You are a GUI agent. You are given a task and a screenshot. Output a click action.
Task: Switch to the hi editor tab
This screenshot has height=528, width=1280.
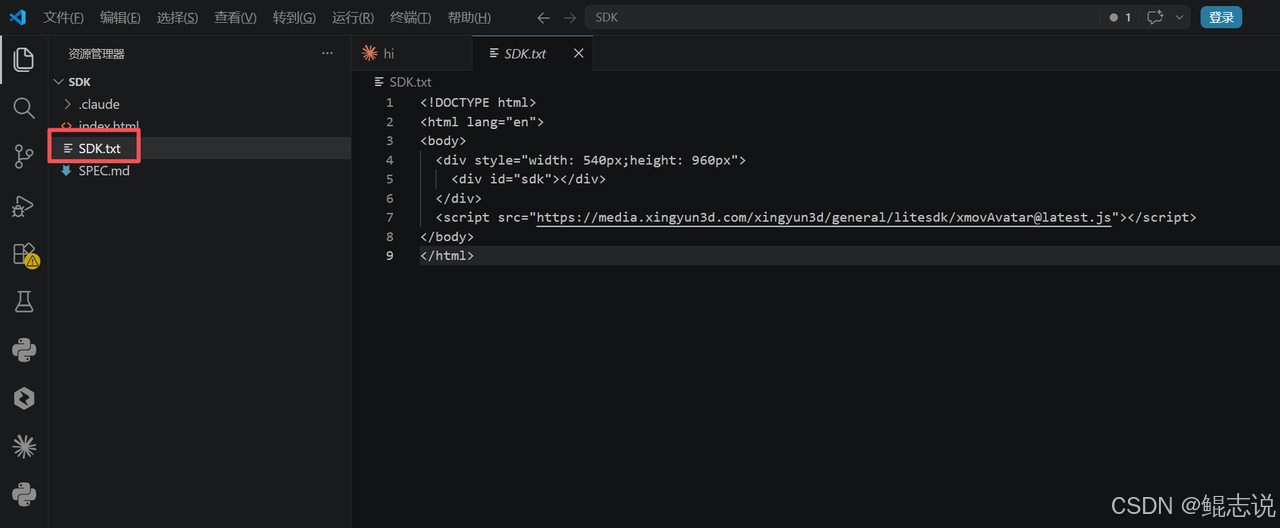[411, 53]
